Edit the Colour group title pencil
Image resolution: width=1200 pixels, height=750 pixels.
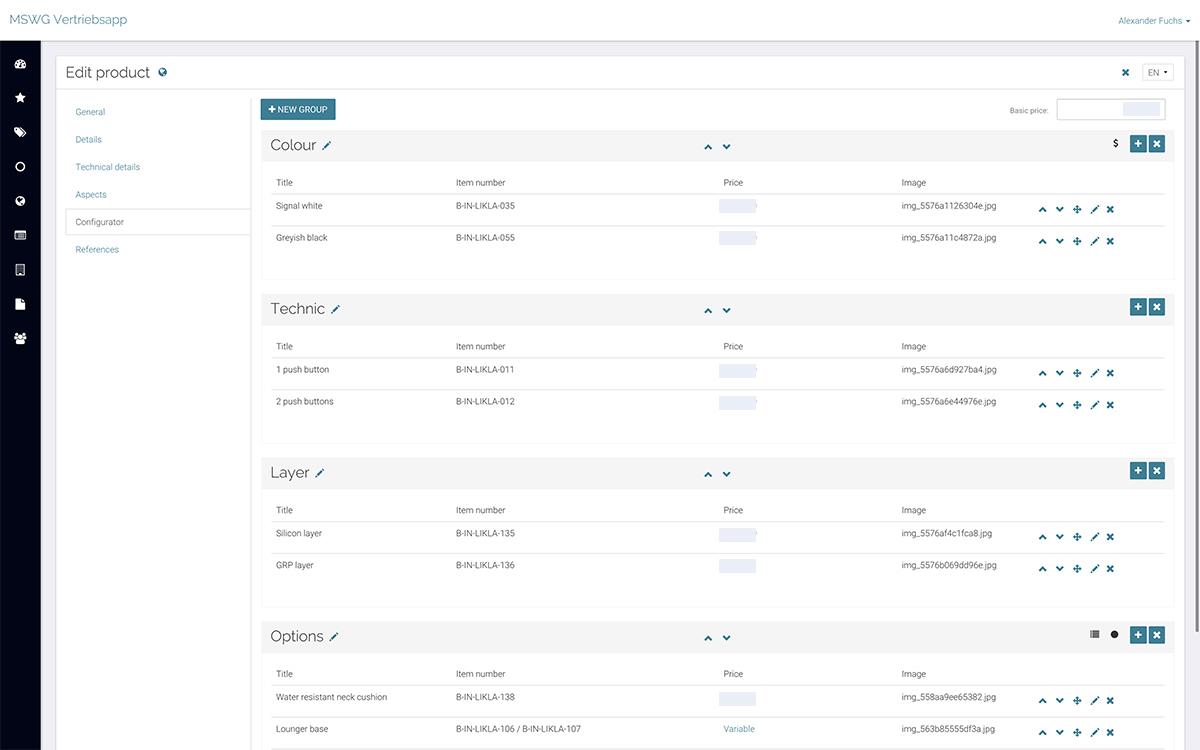pos(326,146)
